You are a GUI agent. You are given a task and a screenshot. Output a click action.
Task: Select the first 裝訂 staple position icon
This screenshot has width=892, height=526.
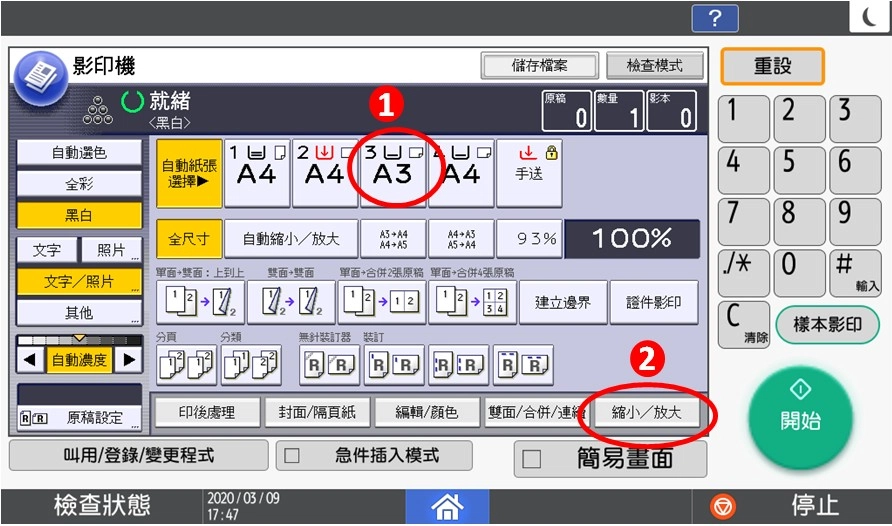tap(394, 365)
